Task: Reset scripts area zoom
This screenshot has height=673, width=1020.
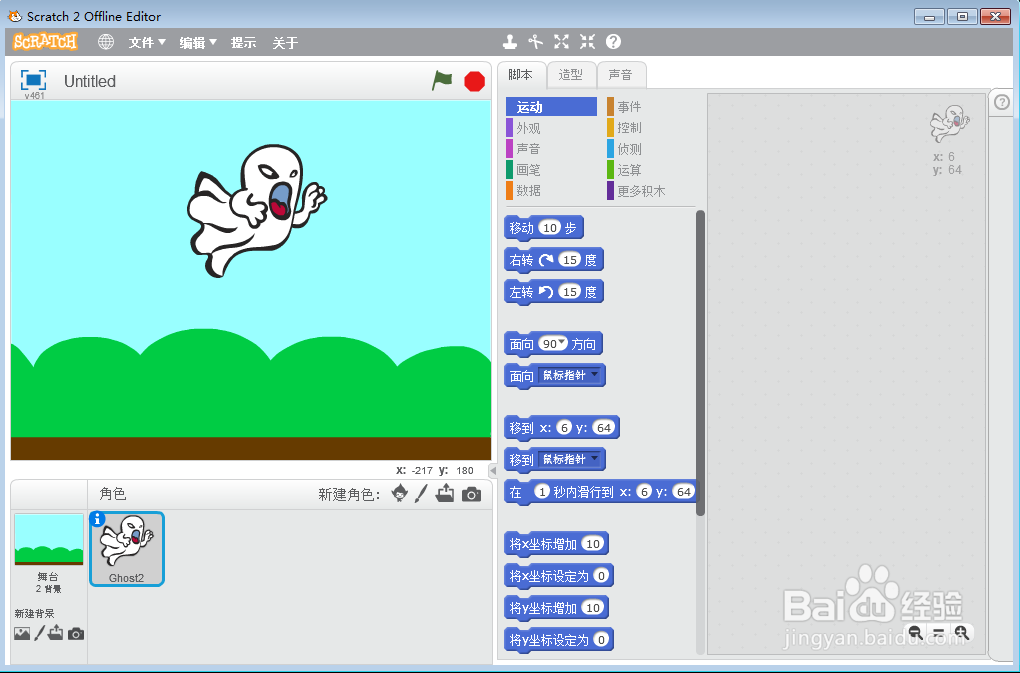Action: (x=939, y=632)
